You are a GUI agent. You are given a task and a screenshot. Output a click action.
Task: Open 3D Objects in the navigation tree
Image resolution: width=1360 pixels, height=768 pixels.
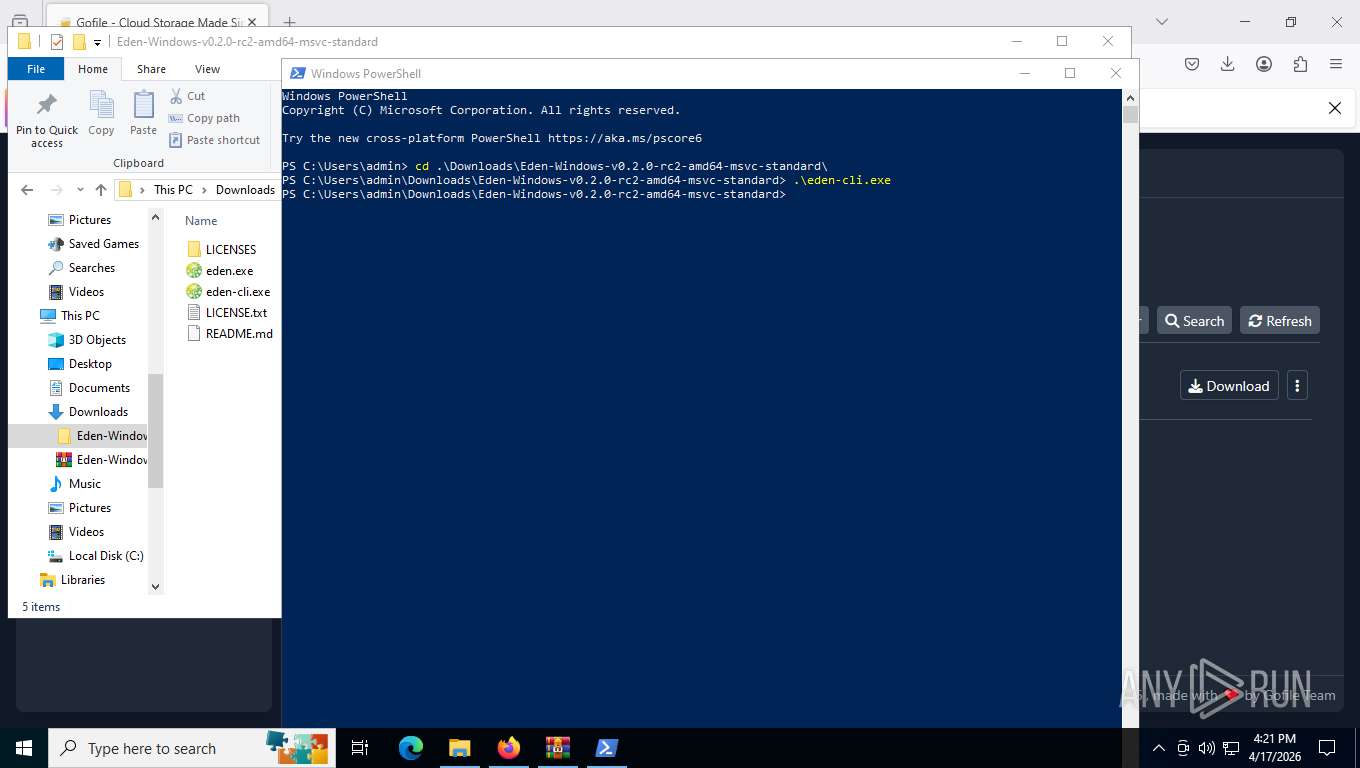(x=87, y=340)
